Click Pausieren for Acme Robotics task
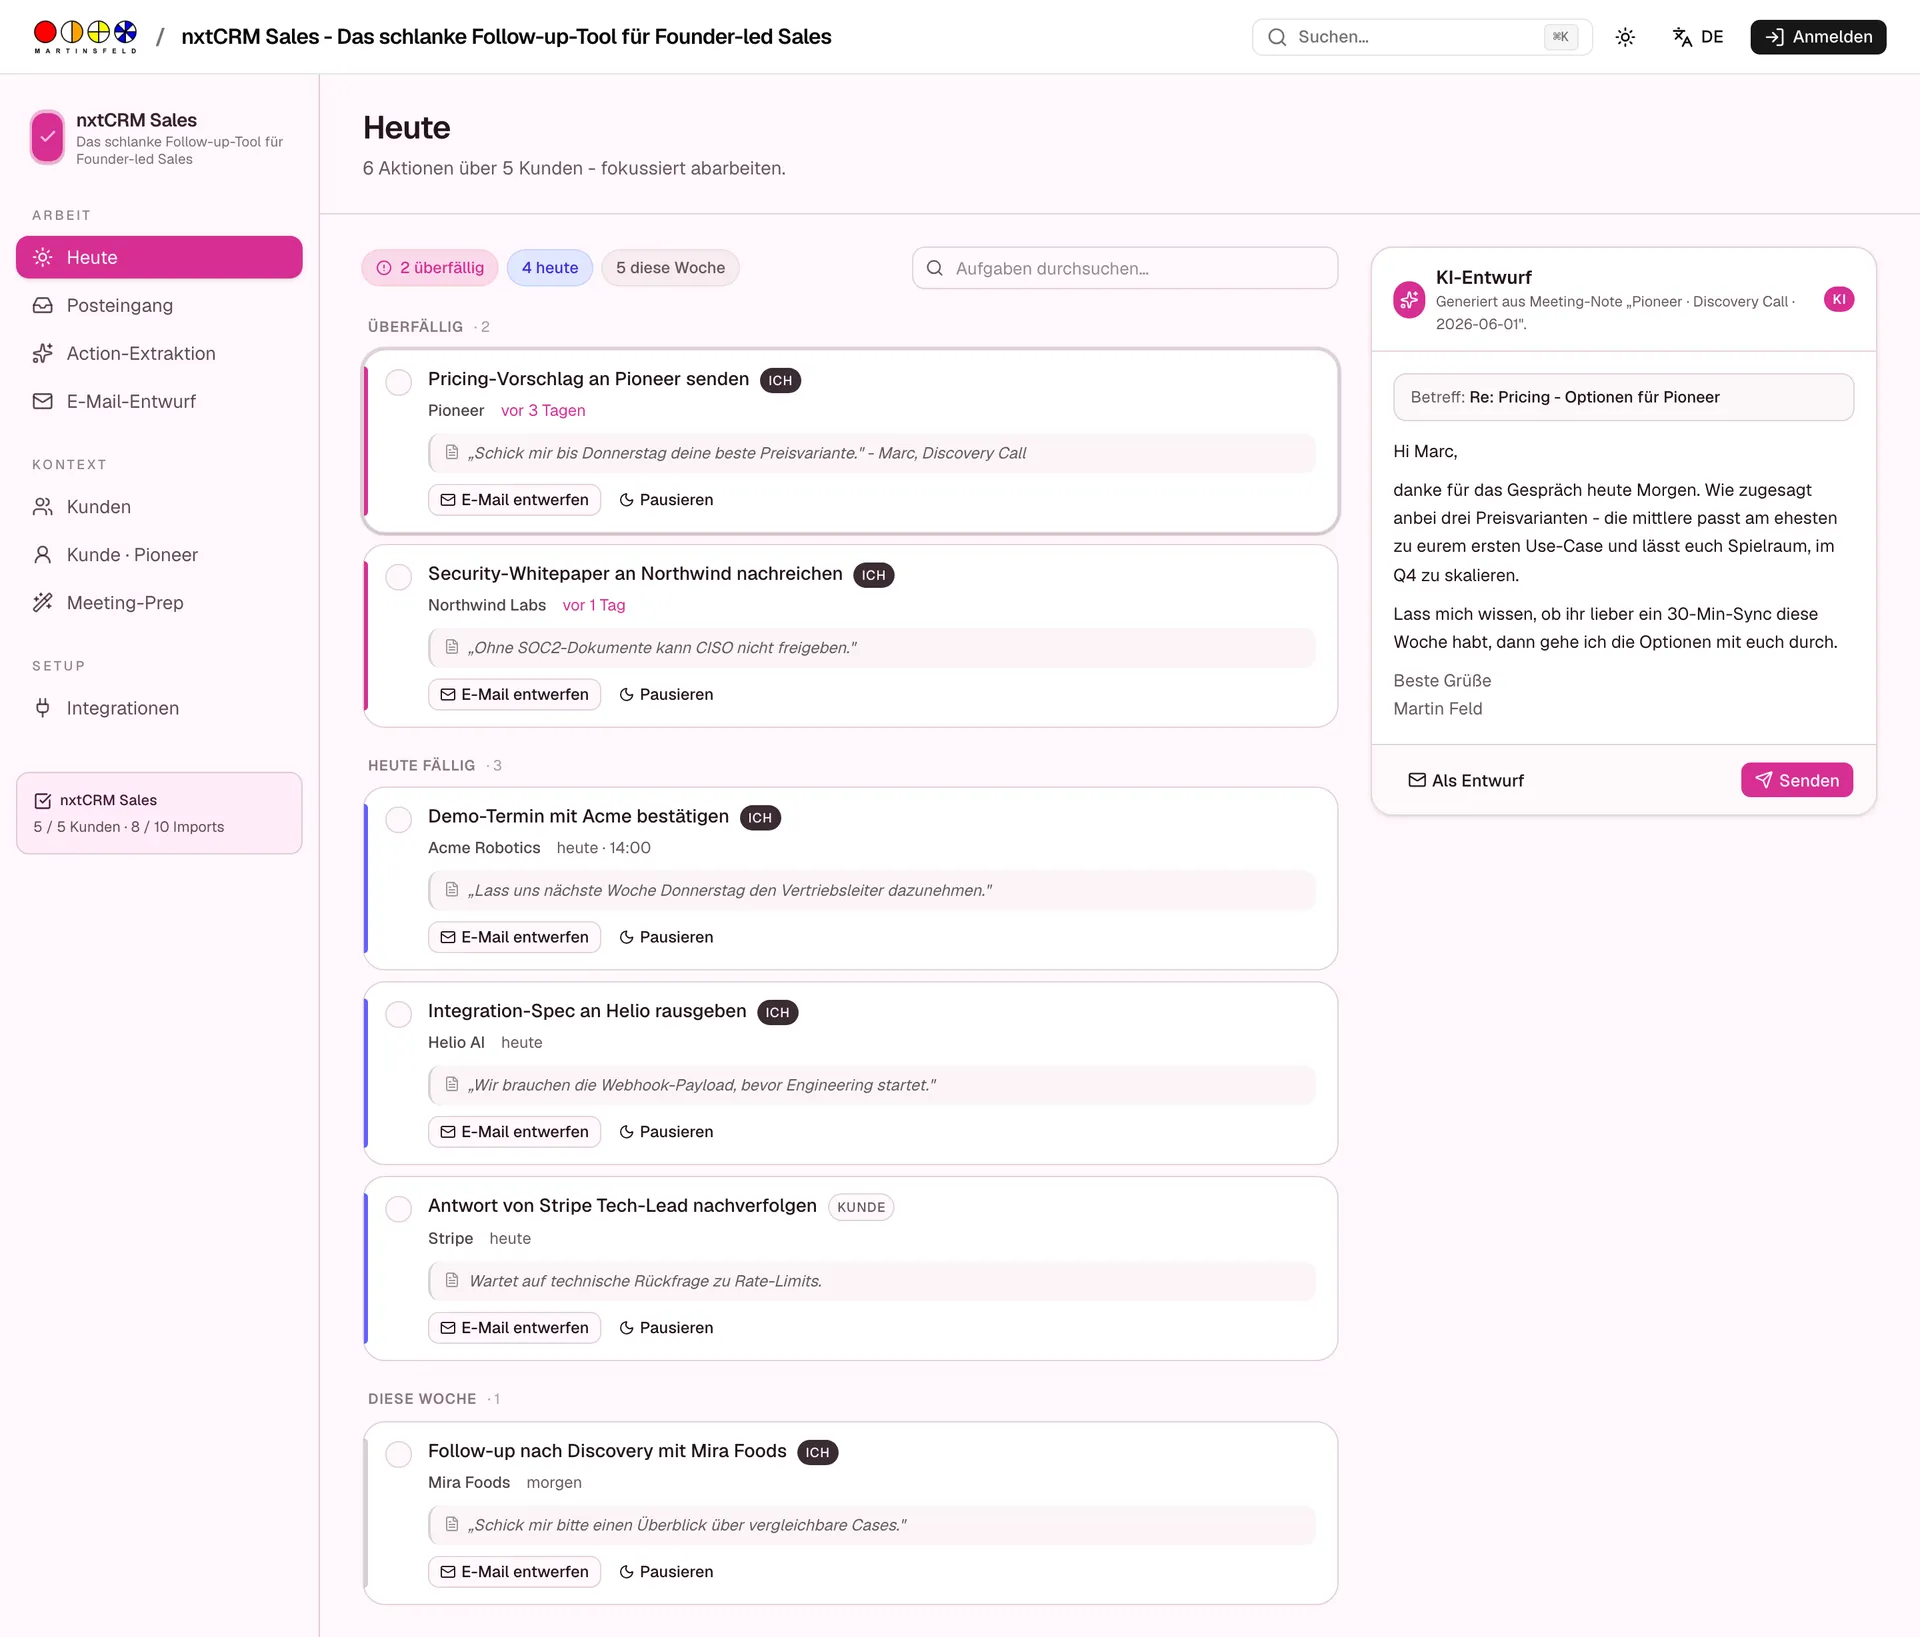The image size is (1920, 1637). tap(666, 937)
